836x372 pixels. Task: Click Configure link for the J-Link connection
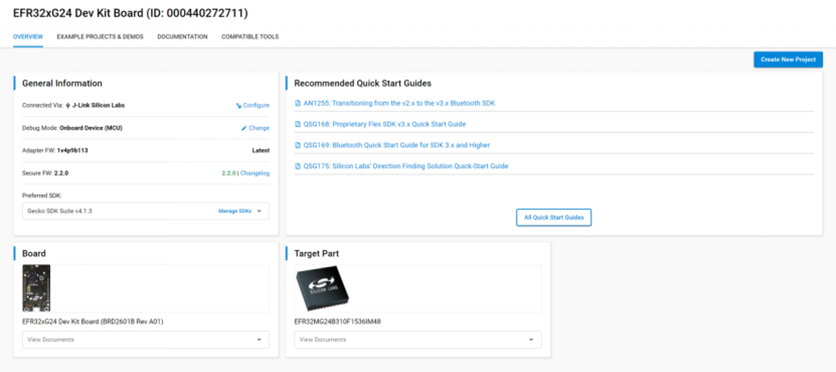coord(256,106)
